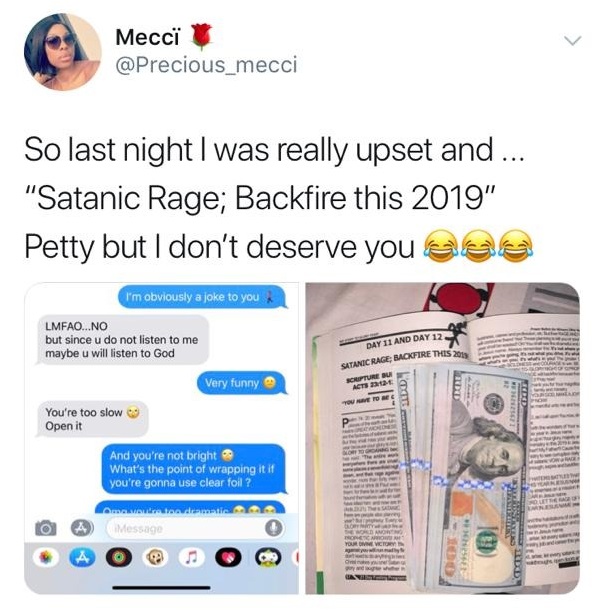Open the Mecci display name
606x613 pixels.
147,38
